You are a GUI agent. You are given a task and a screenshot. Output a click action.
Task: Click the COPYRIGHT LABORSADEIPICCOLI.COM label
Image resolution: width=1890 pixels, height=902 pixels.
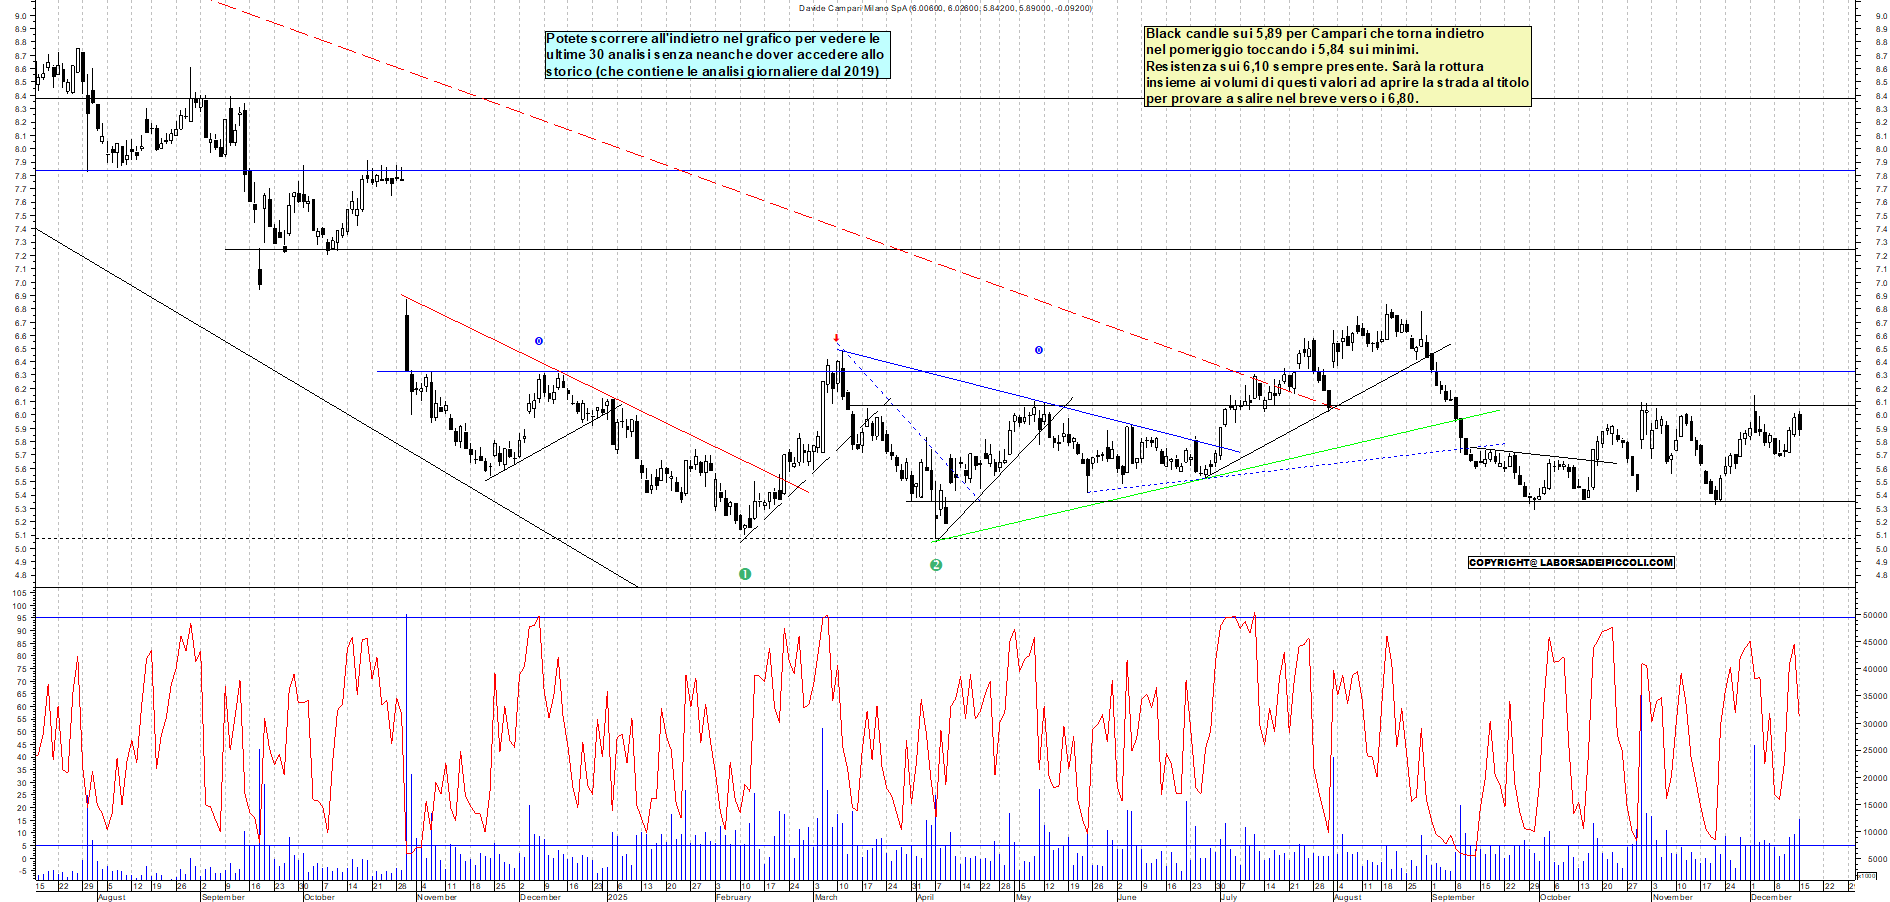point(1570,562)
